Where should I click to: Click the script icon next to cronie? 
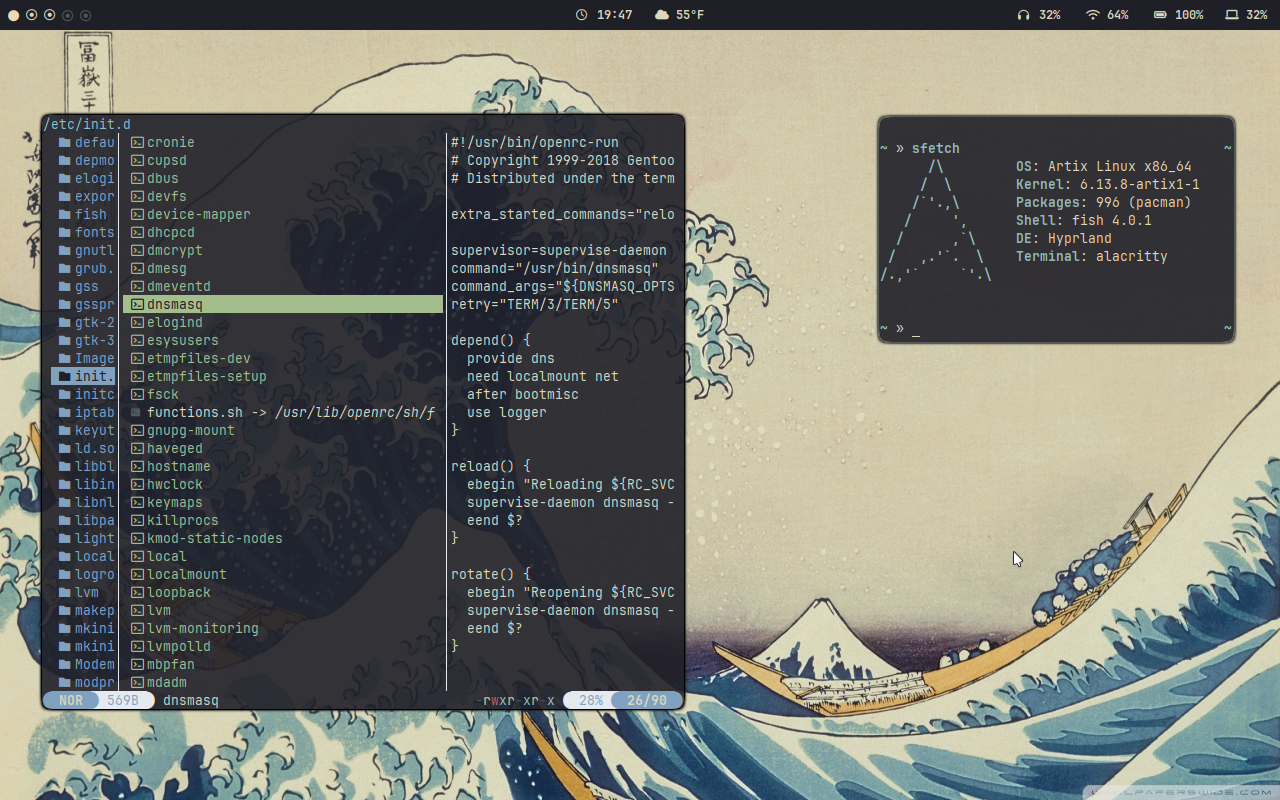pyautogui.click(x=137, y=142)
